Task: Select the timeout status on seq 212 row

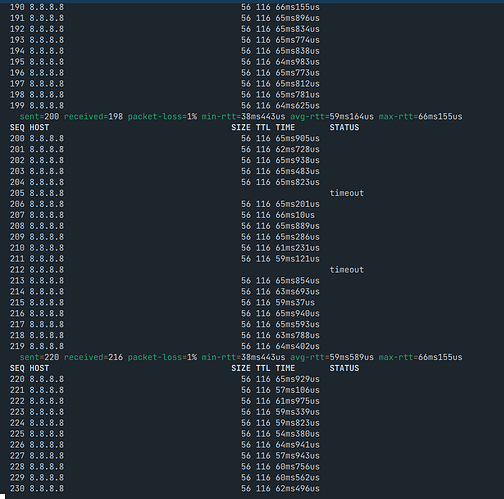Action: 347,270
